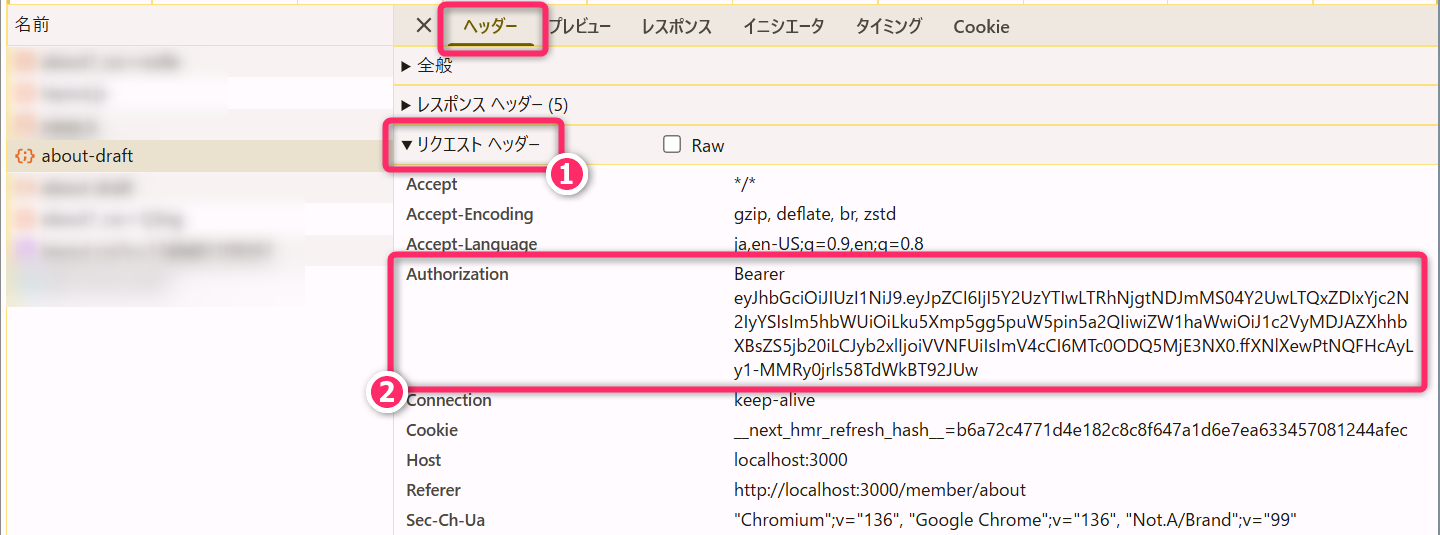Viewport: 1440px width, 535px height.
Task: Collapse the リクエスト ヘッダー section
Action: tap(471, 145)
